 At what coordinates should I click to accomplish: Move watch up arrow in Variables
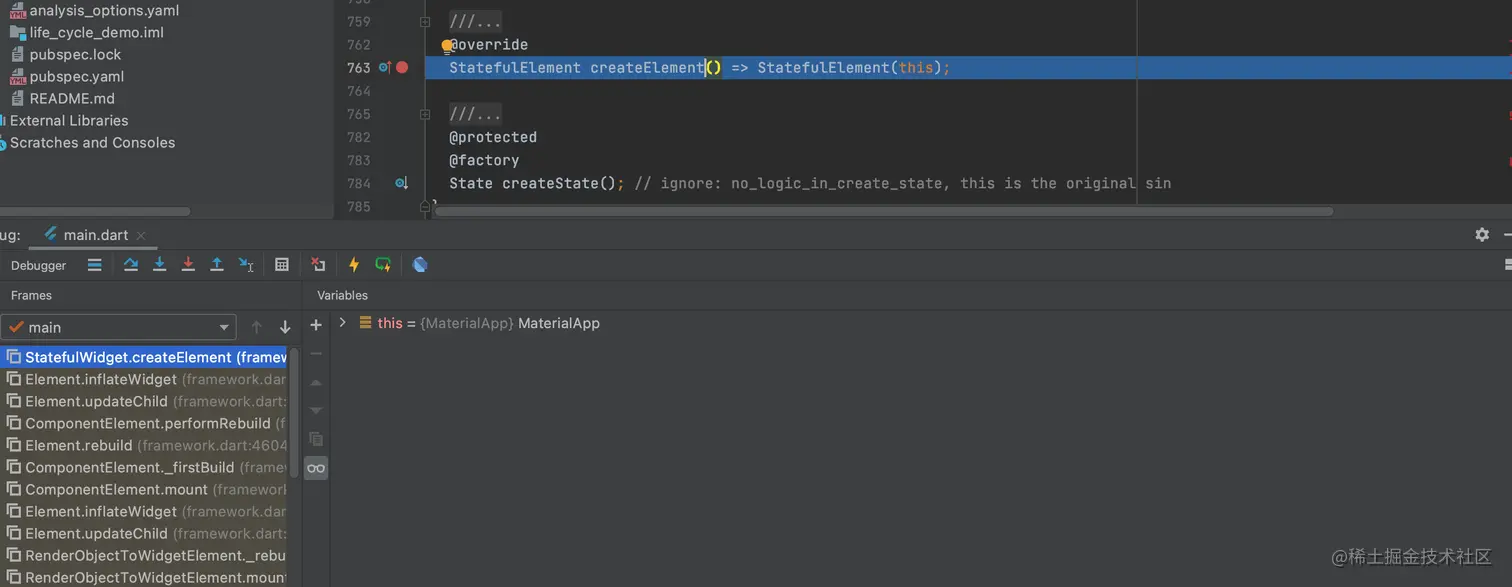tap(316, 383)
